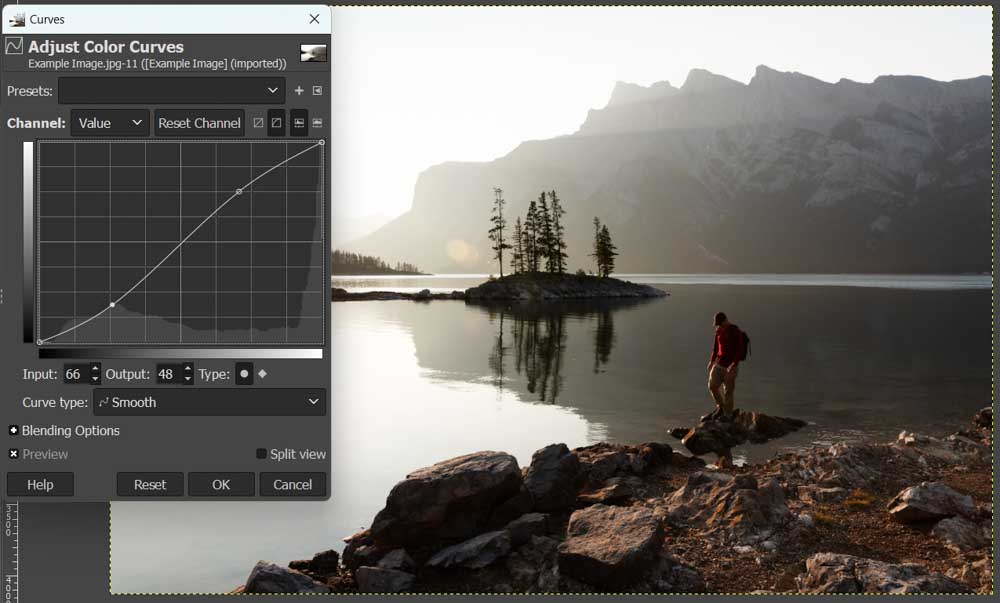This screenshot has height=603, width=1000.
Task: Open the Presets dropdown
Action: click(x=172, y=91)
